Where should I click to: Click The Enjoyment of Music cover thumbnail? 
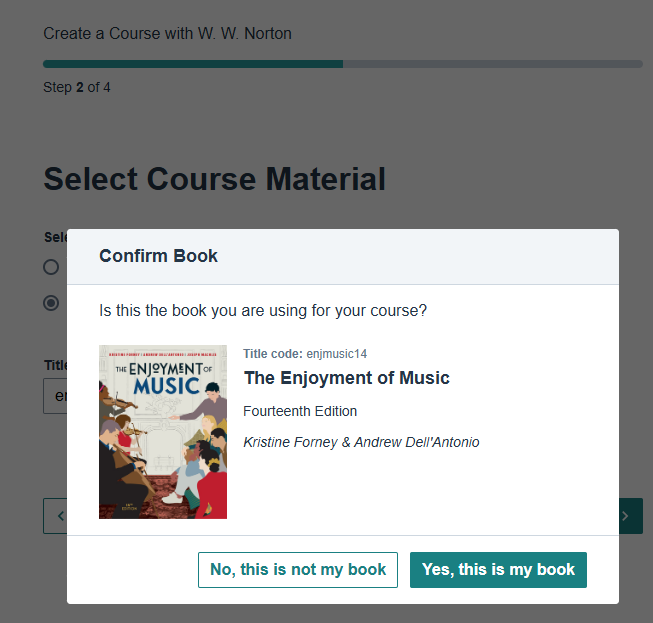pos(163,432)
